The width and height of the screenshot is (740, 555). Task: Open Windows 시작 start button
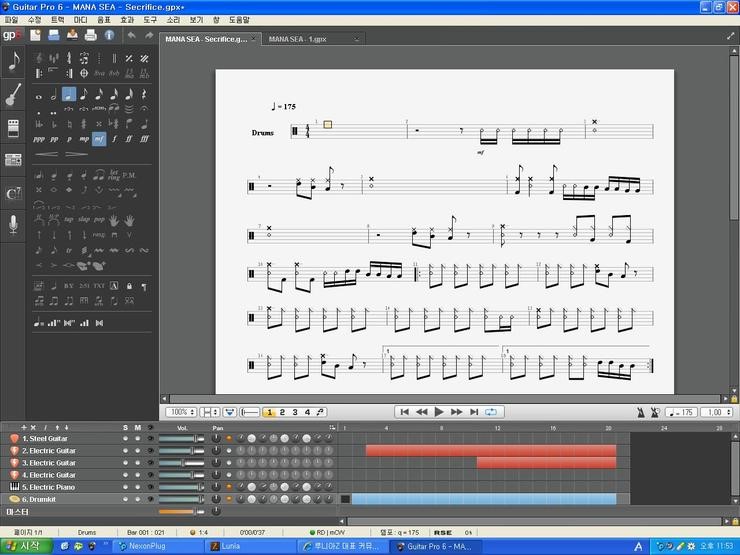coord(26,547)
